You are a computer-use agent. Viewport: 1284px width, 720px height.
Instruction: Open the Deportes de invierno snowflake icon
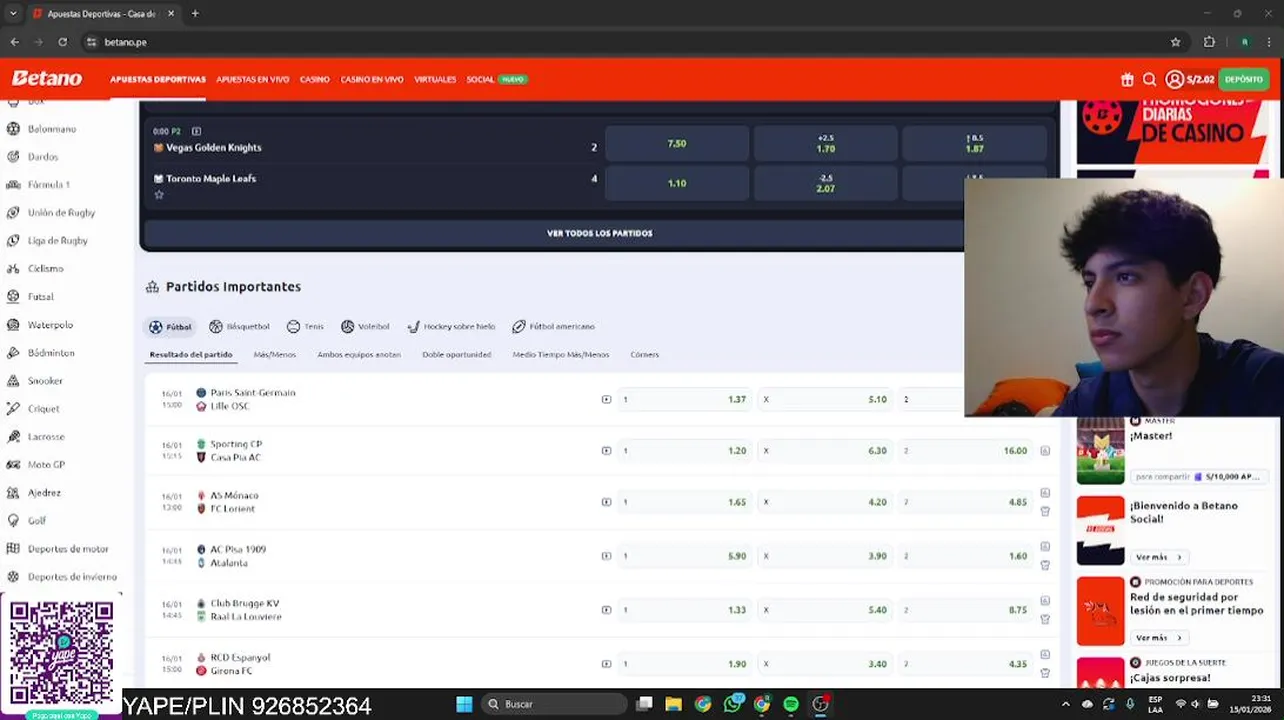13,577
